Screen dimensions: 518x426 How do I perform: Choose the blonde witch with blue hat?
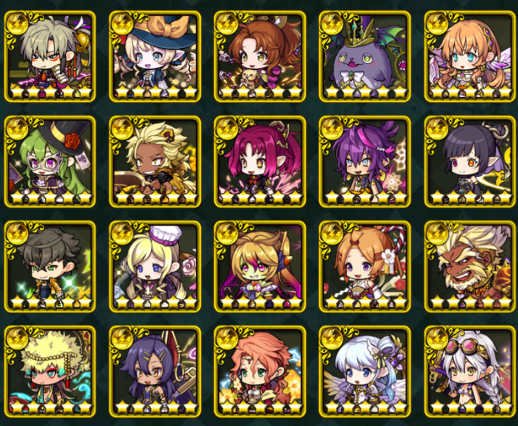click(x=155, y=56)
